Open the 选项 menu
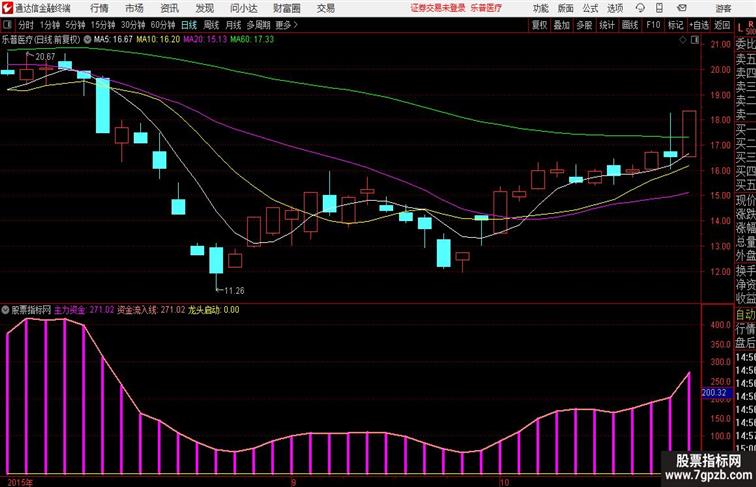The height and width of the screenshot is (487, 756). (615, 8)
